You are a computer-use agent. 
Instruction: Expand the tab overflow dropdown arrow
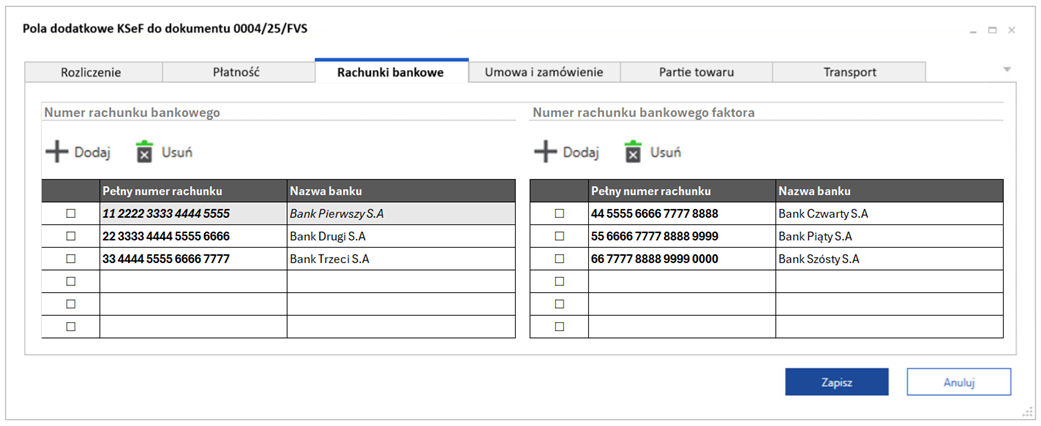1007,70
